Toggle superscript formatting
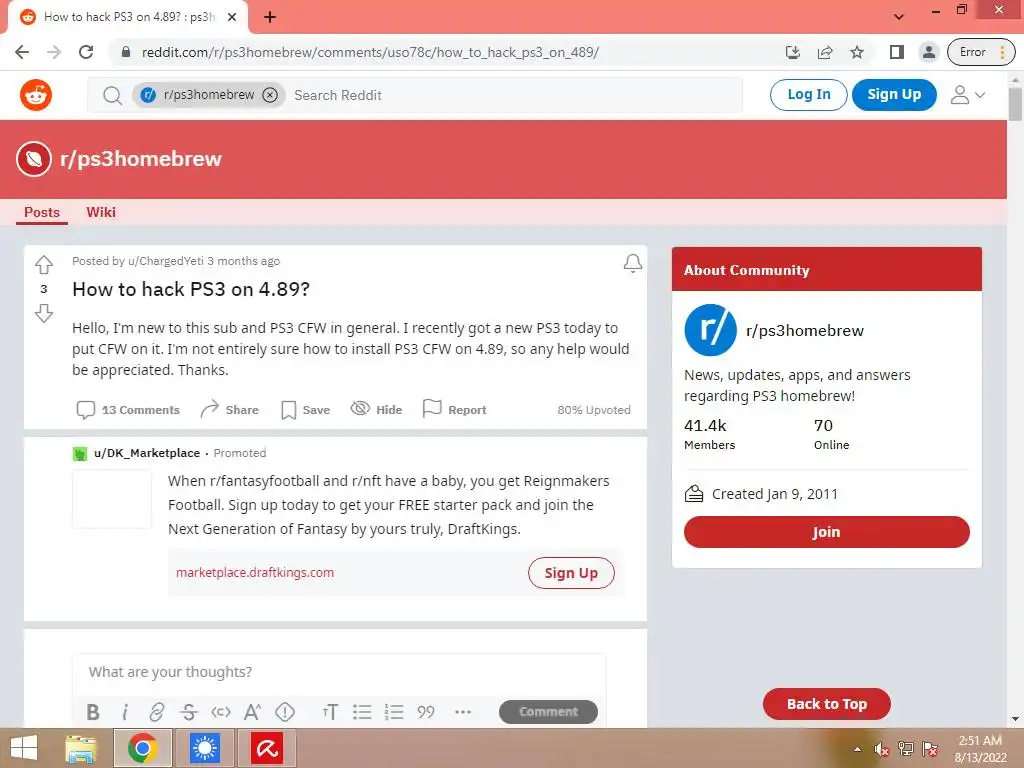Image resolution: width=1024 pixels, height=768 pixels. click(253, 712)
